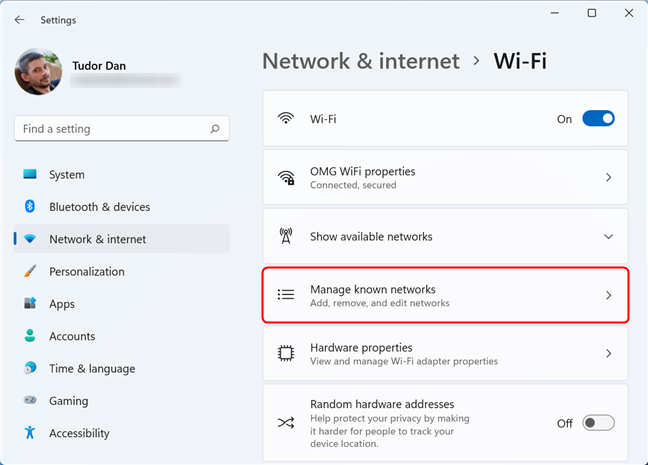Click the Hardware properties chip icon

point(287,354)
